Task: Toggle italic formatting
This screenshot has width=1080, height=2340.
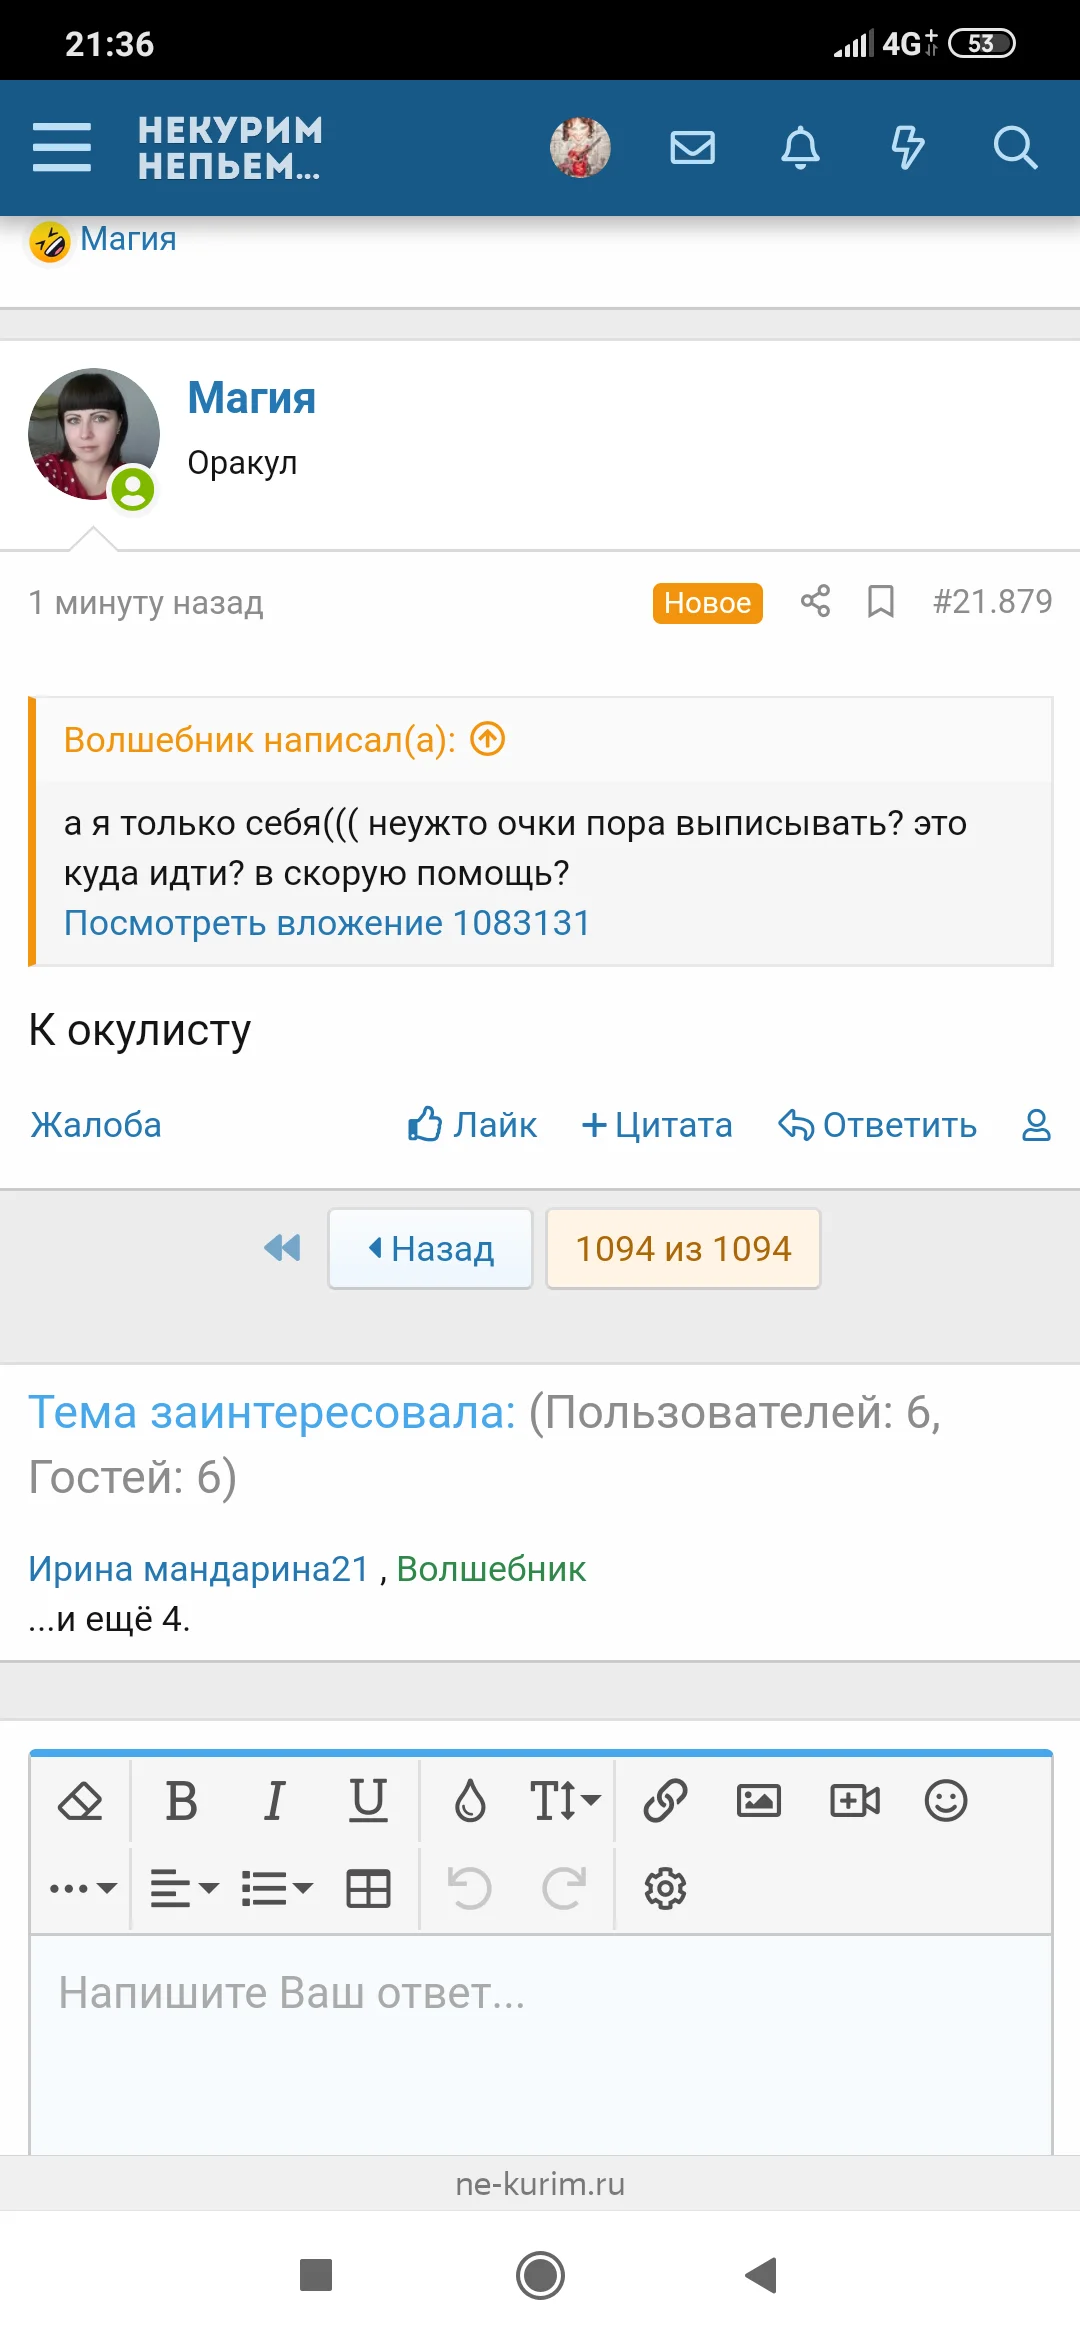Action: 273,1799
